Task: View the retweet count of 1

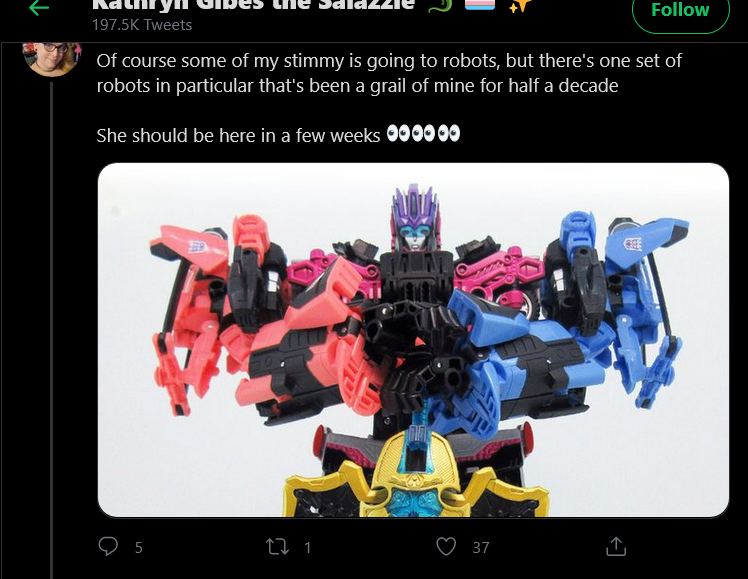Action: point(308,548)
